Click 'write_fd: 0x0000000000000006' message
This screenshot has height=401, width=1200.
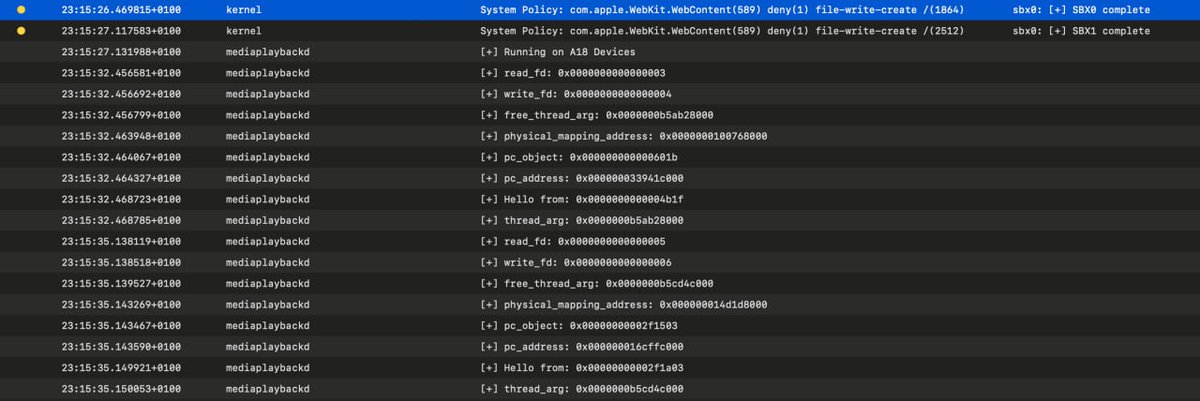click(576, 262)
